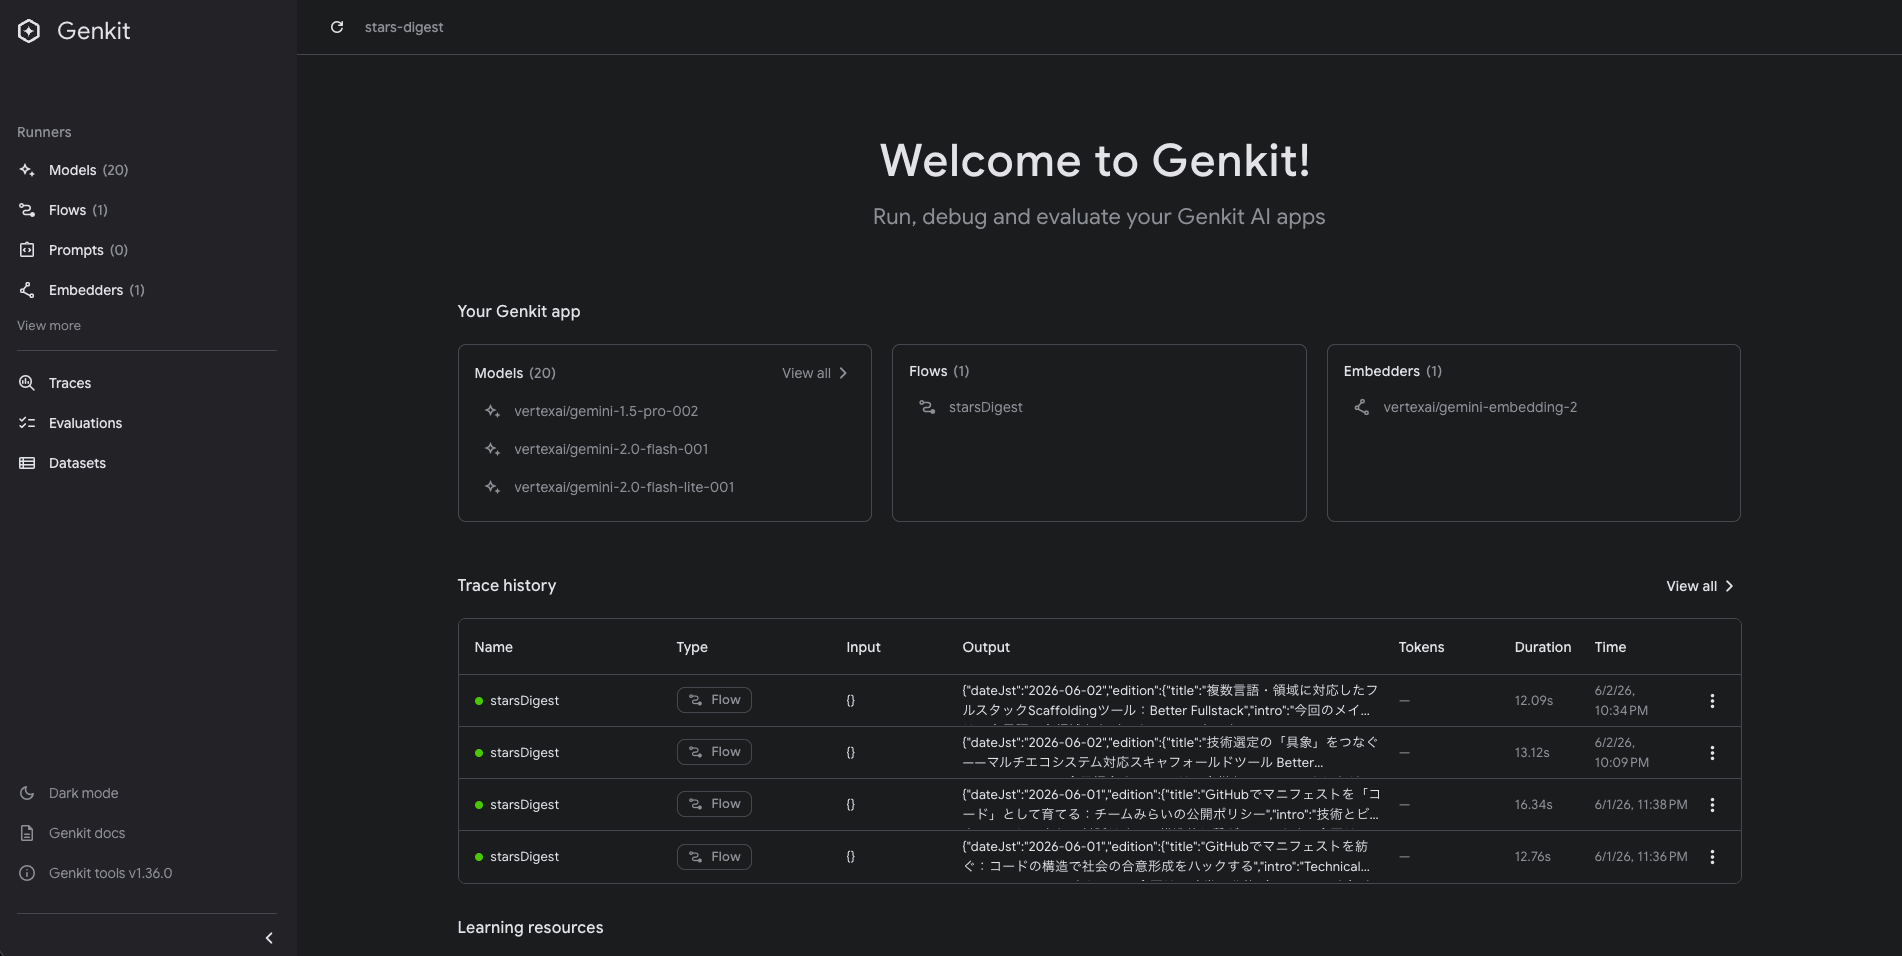Open more options for the 11:36 PM trace
Viewport: 1902px width, 956px height.
1712,857
